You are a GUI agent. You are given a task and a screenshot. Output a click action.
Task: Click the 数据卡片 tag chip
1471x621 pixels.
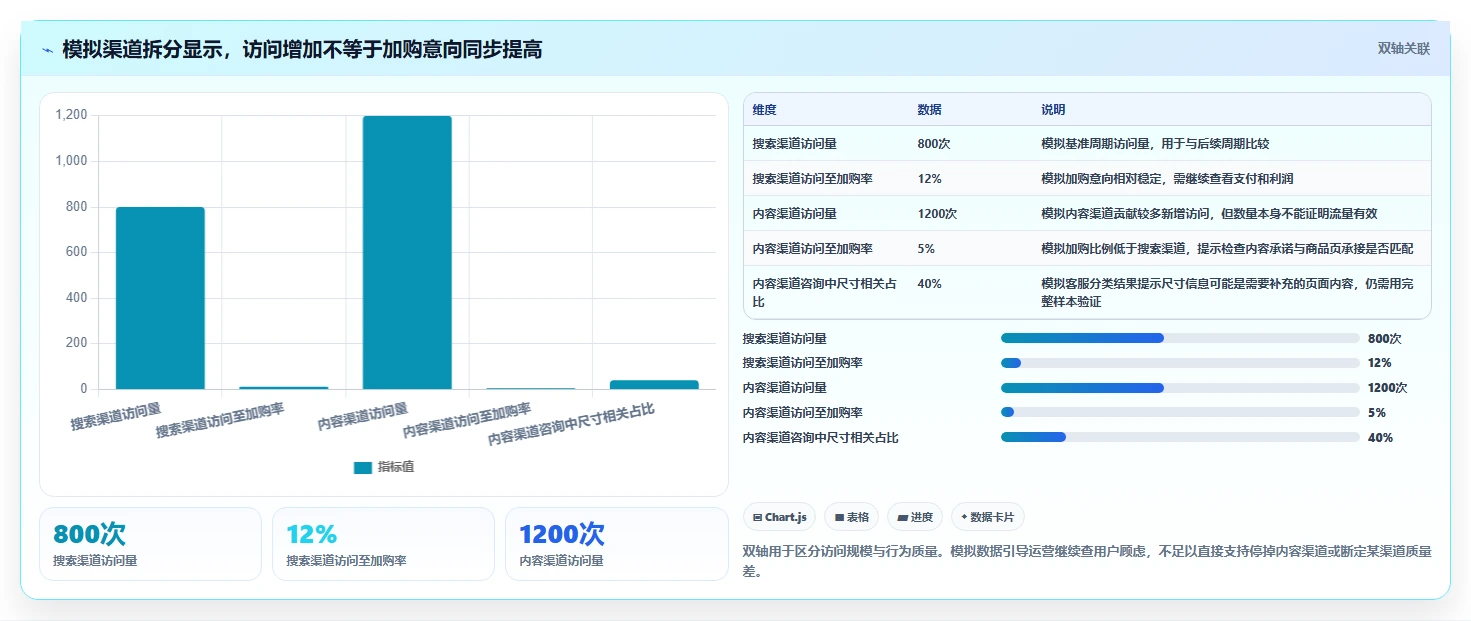pos(988,517)
